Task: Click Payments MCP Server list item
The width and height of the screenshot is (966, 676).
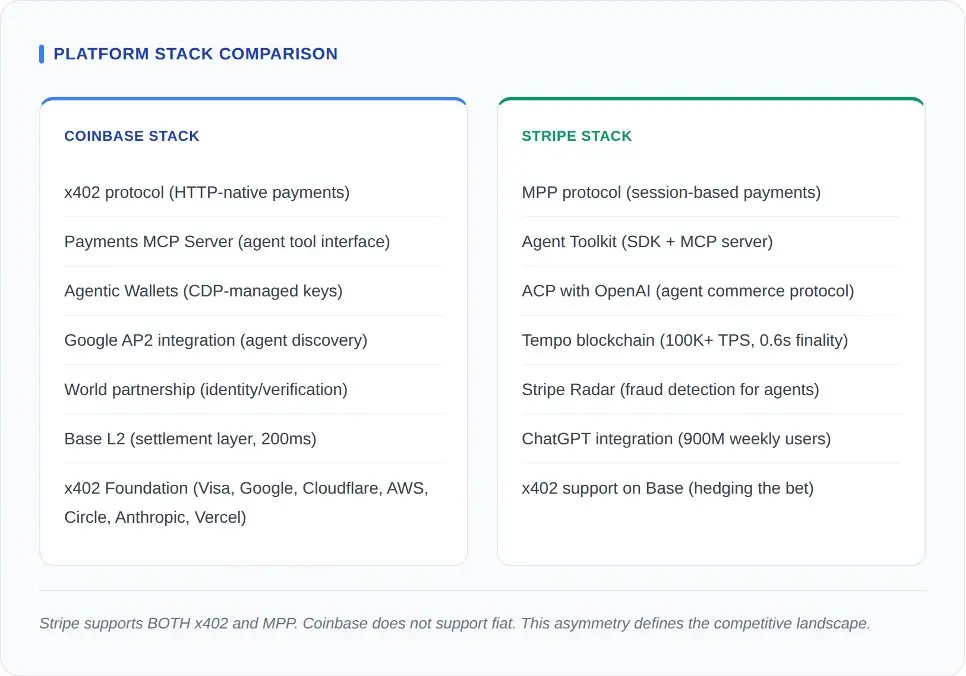Action: point(227,241)
